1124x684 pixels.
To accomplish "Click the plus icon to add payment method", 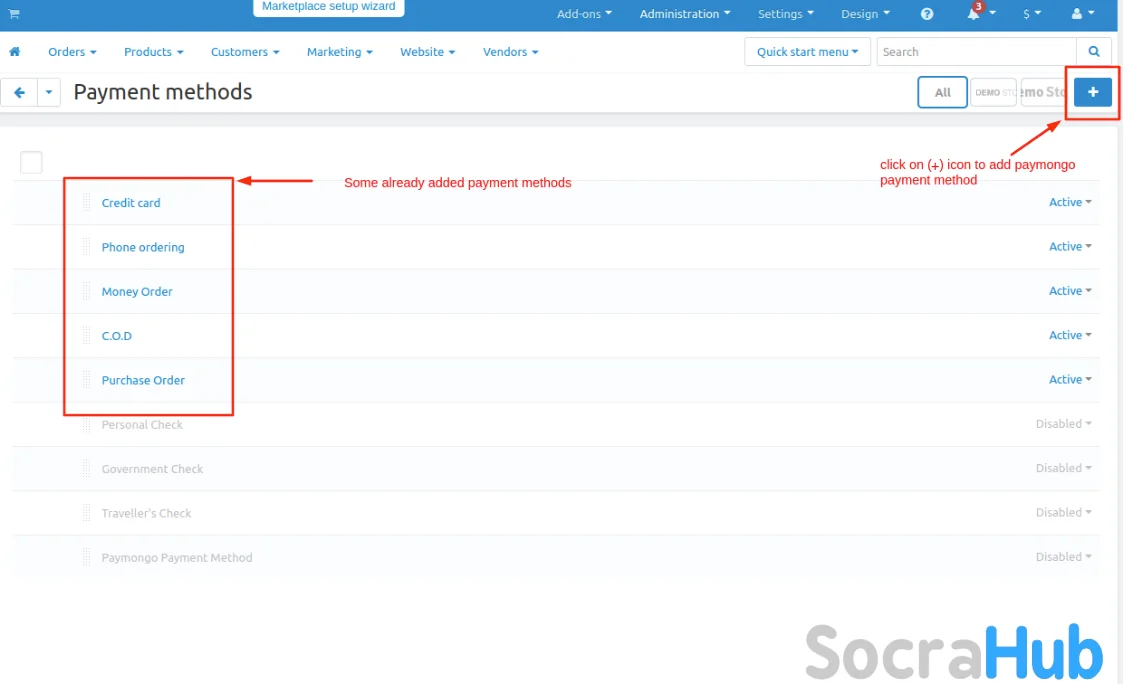I will click(x=1092, y=92).
